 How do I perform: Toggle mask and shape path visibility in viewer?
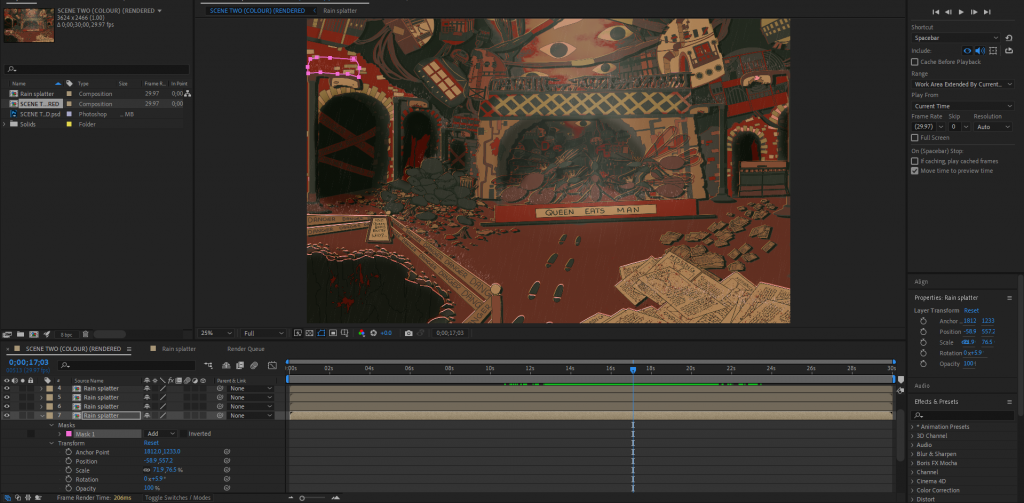coord(321,333)
